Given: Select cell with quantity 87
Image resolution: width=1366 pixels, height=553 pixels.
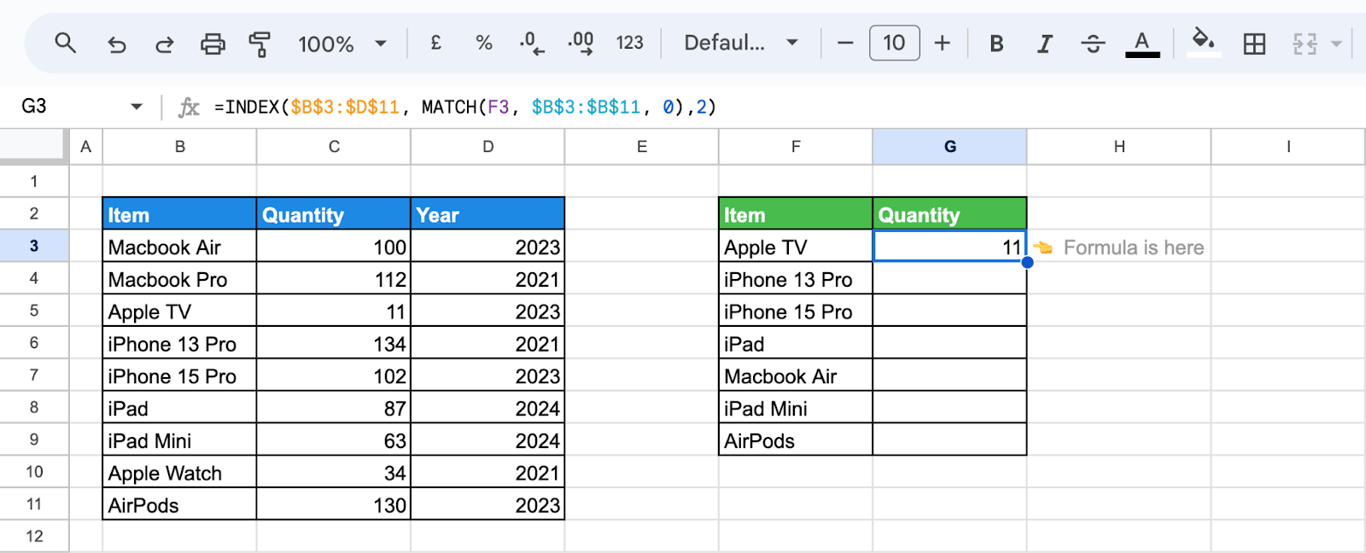Looking at the screenshot, I should tap(333, 408).
